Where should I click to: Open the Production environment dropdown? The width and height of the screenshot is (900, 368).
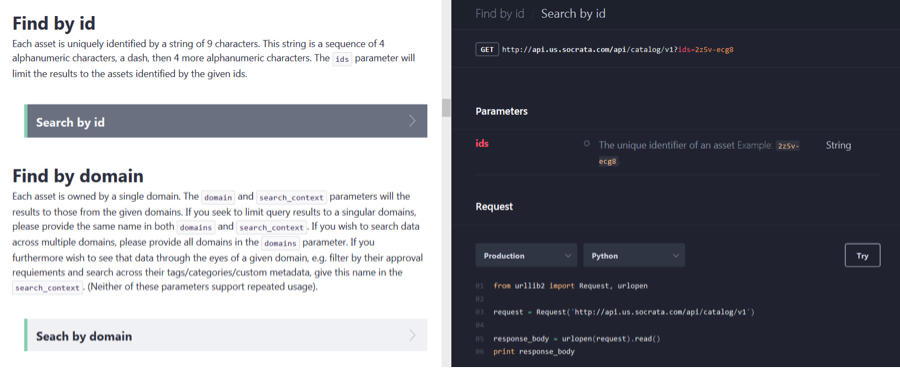click(526, 255)
